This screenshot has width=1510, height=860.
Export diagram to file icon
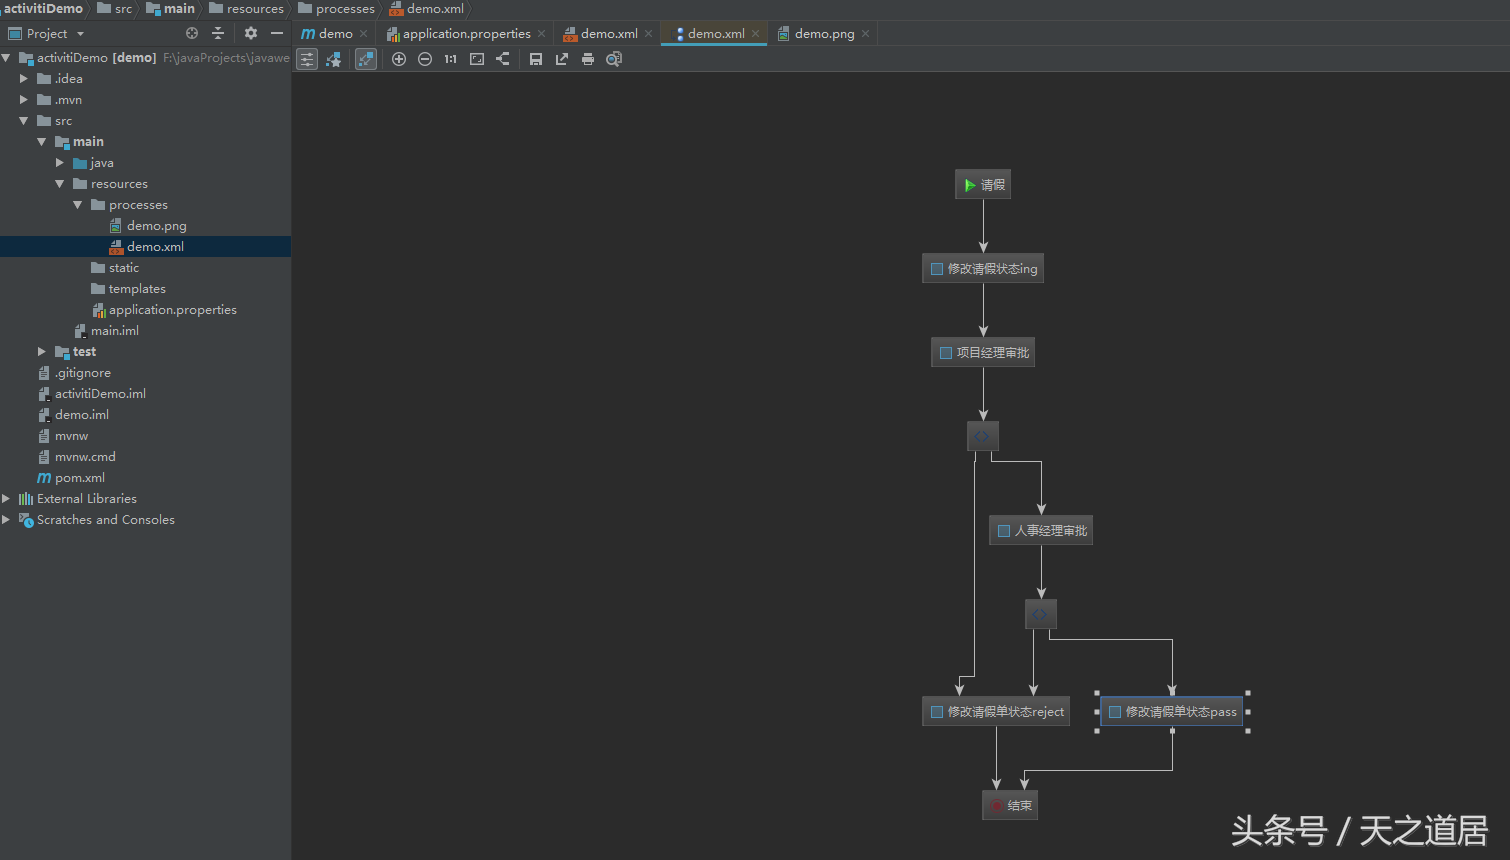[562, 59]
